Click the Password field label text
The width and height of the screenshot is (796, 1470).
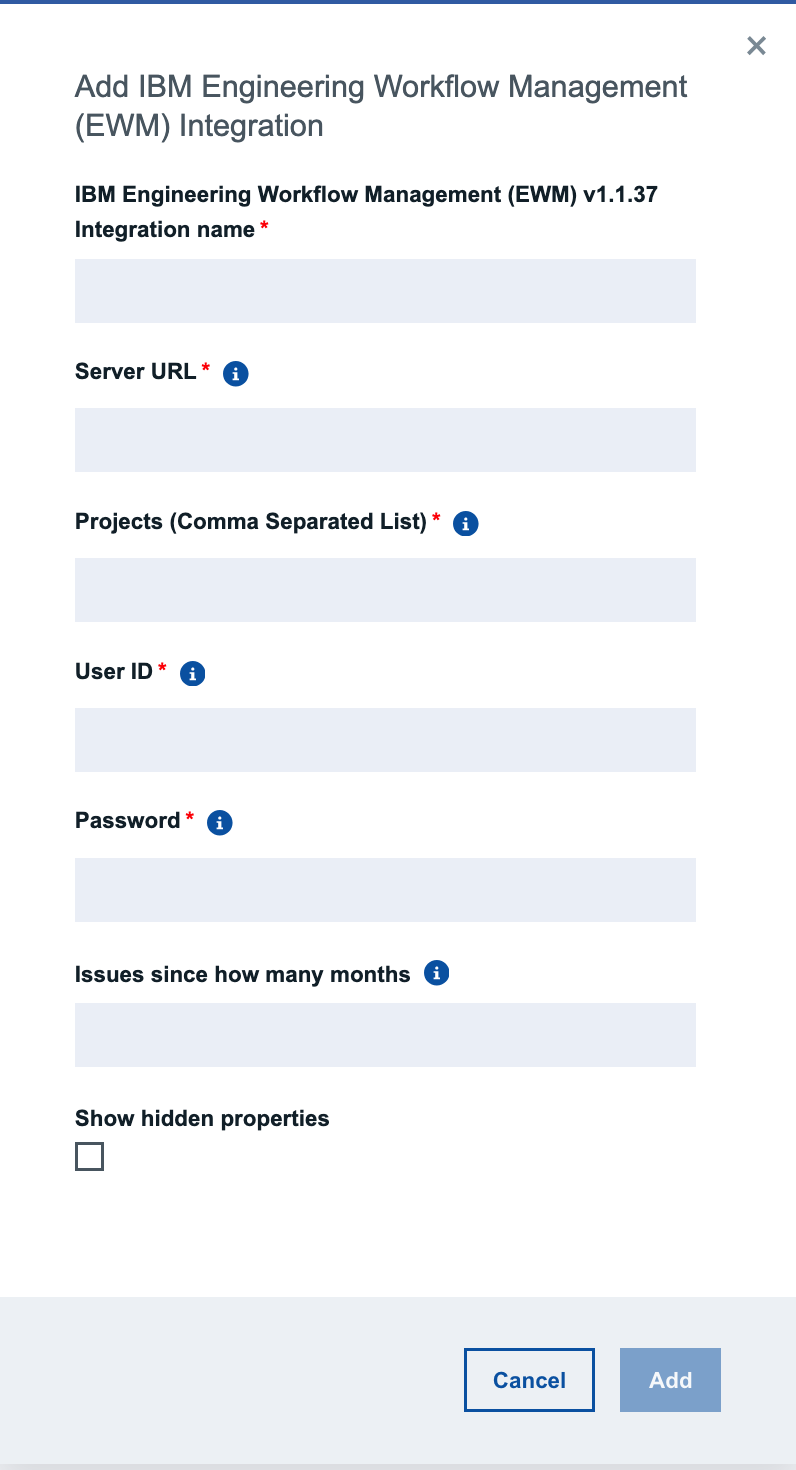coord(127,821)
